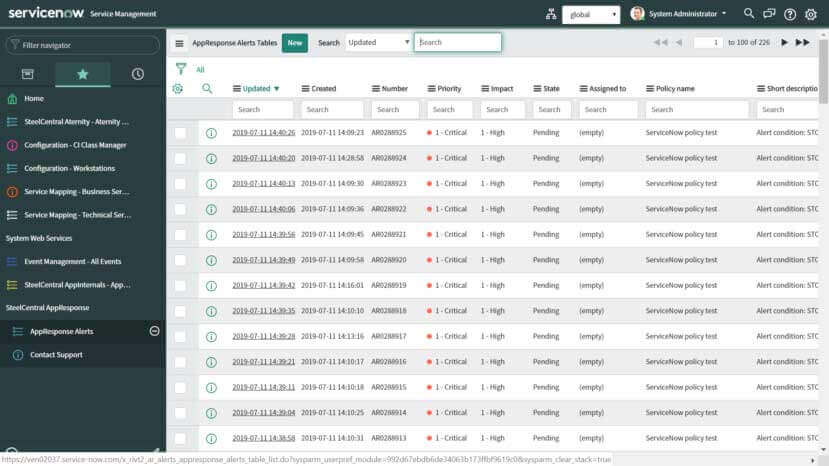829x466 pixels.
Task: Open Number column options menu icon
Action: click(x=376, y=89)
